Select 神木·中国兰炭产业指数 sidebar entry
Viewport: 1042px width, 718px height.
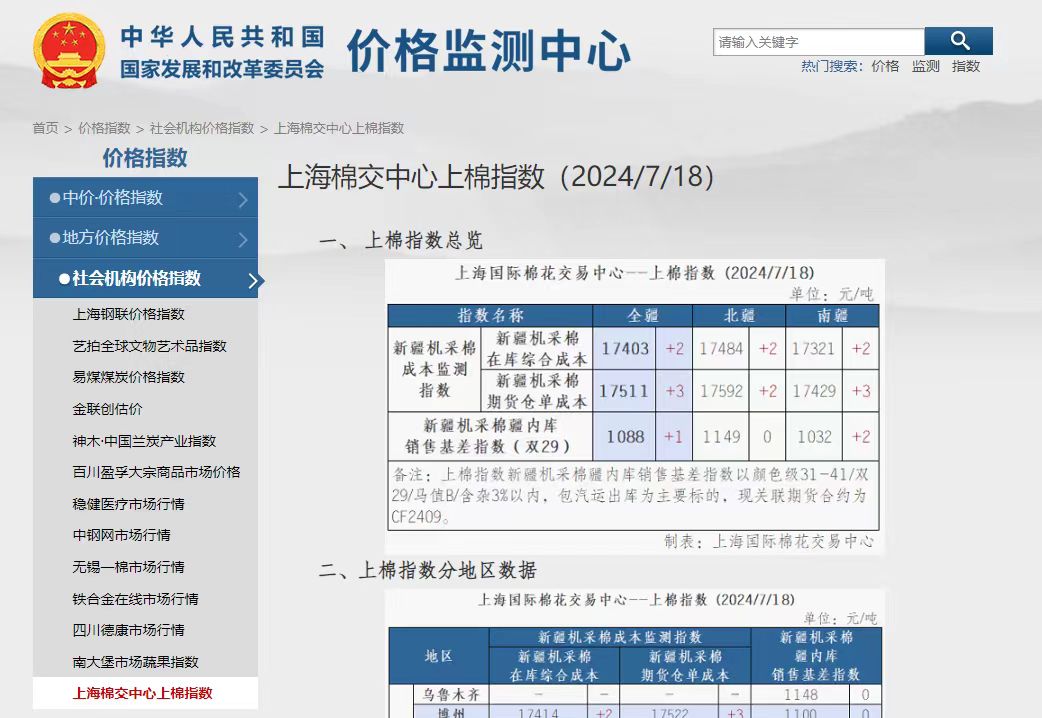(144, 441)
